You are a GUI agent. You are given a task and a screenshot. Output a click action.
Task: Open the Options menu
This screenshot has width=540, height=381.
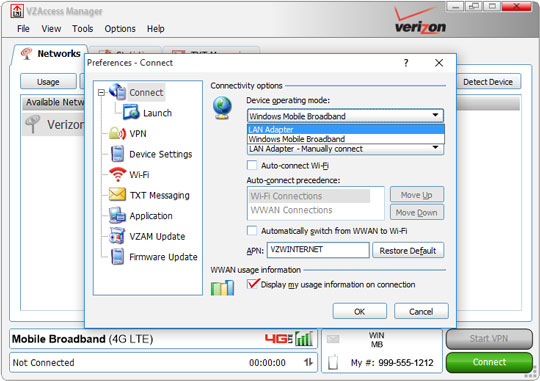click(x=120, y=29)
